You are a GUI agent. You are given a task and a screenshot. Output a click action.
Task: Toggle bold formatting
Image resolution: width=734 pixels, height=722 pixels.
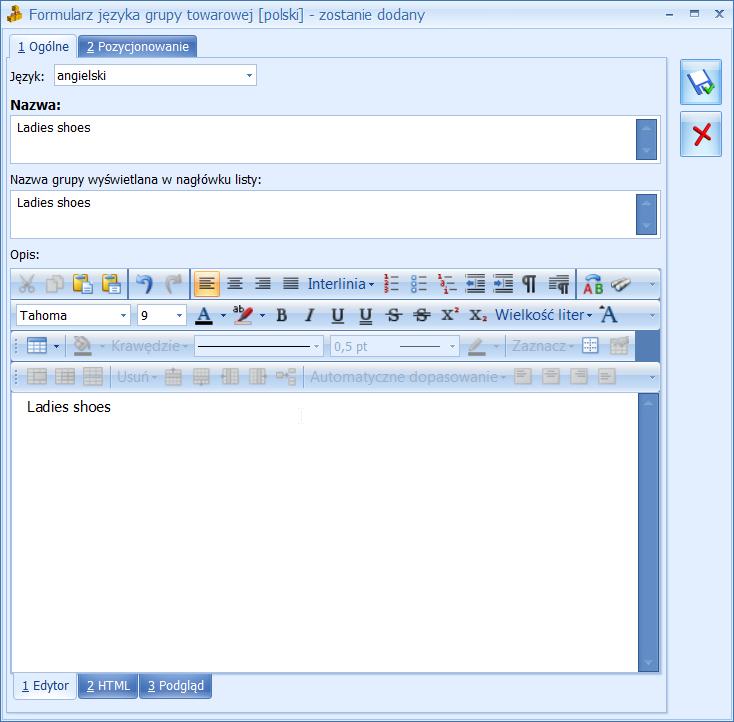(281, 315)
